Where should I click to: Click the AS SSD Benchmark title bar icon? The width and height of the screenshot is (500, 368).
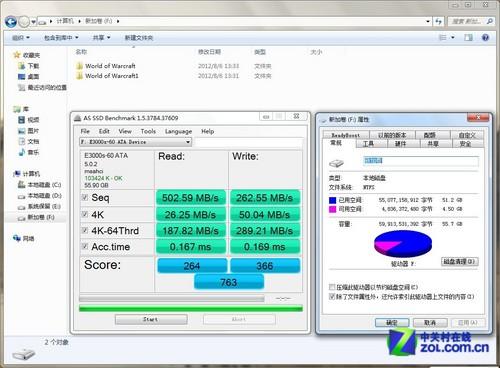click(77, 118)
